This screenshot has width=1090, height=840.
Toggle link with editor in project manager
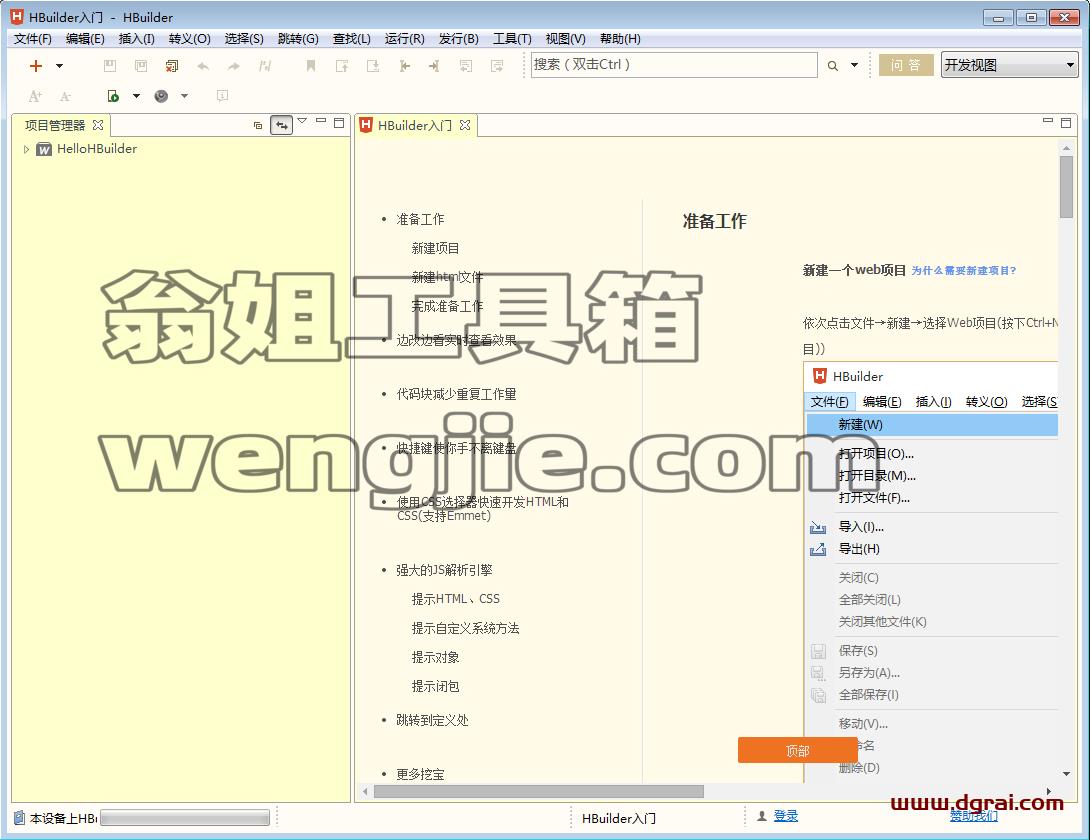282,125
